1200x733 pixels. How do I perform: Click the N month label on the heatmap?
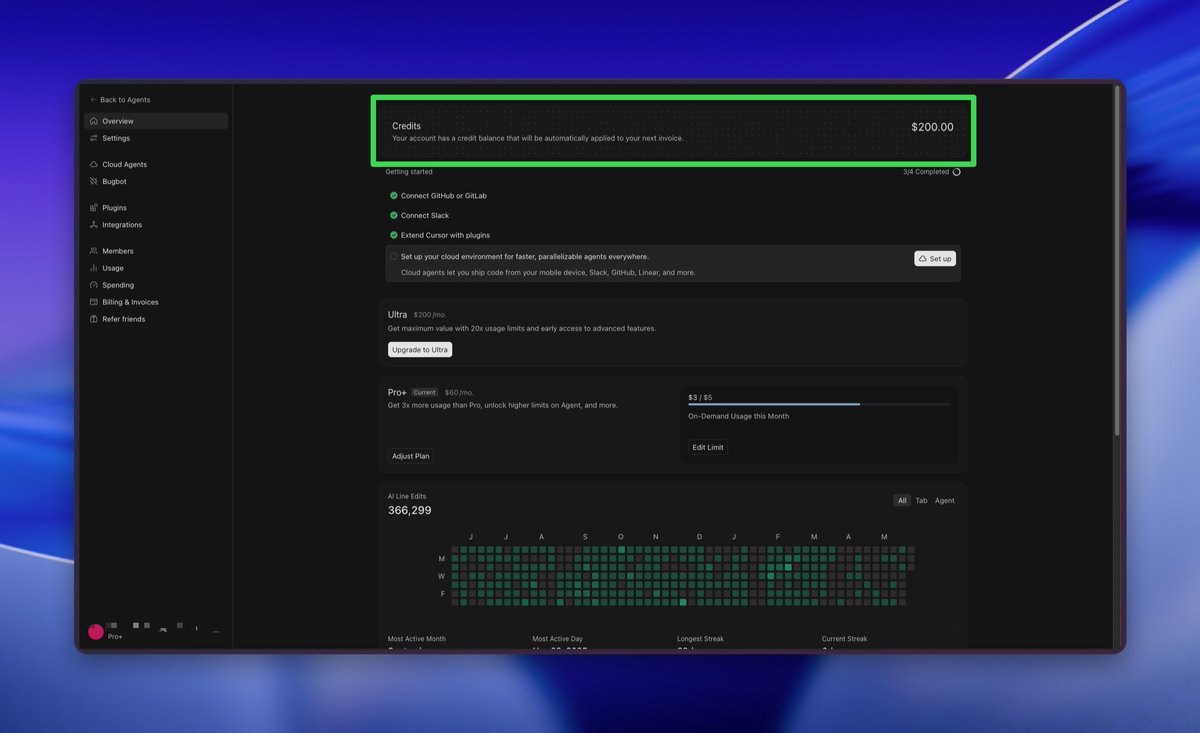[x=656, y=537]
